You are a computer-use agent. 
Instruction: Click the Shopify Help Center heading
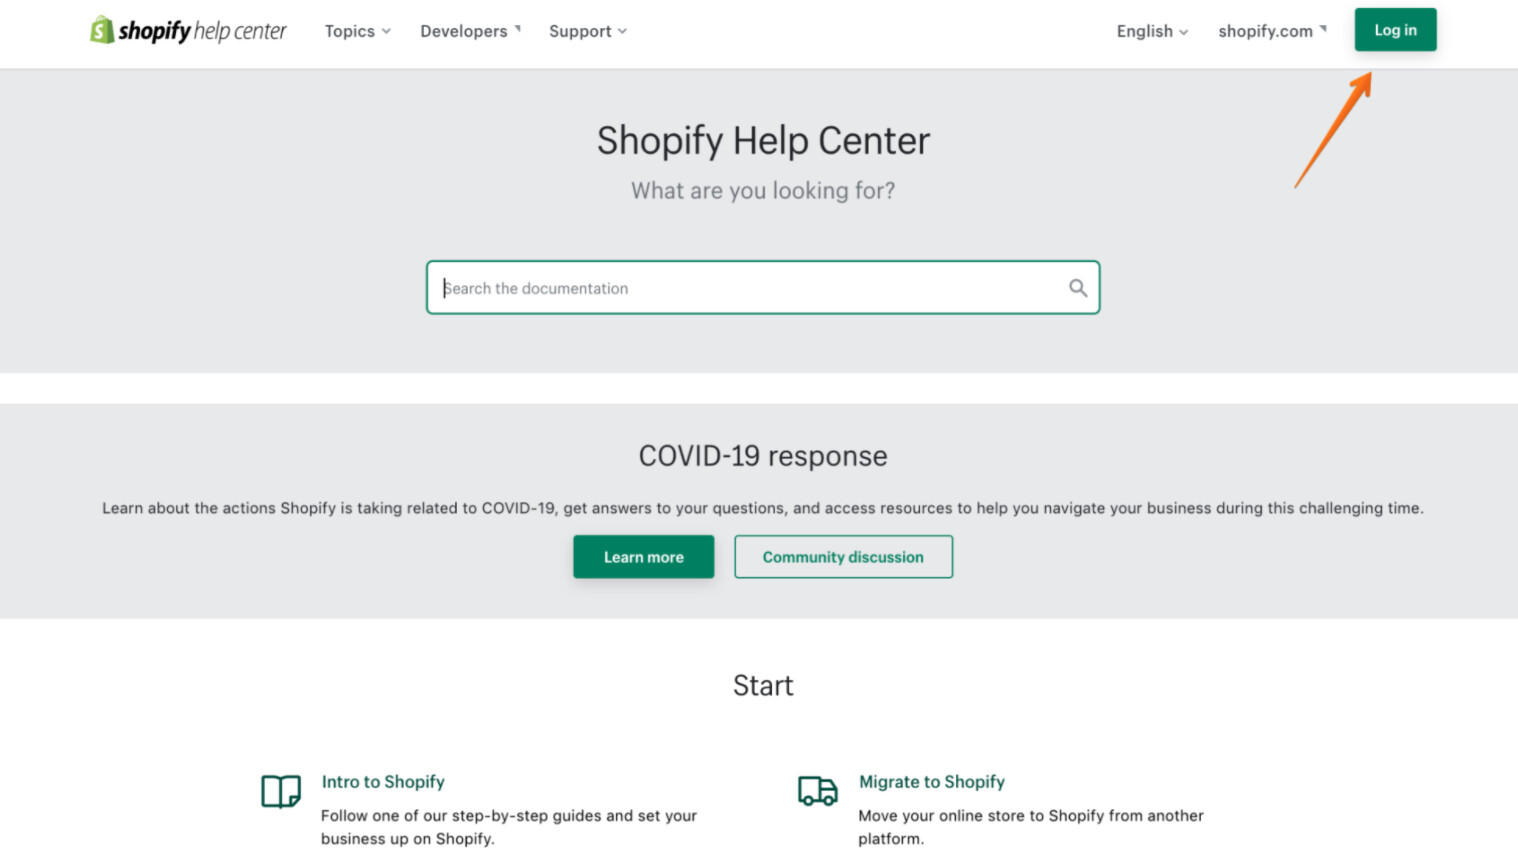coord(763,141)
